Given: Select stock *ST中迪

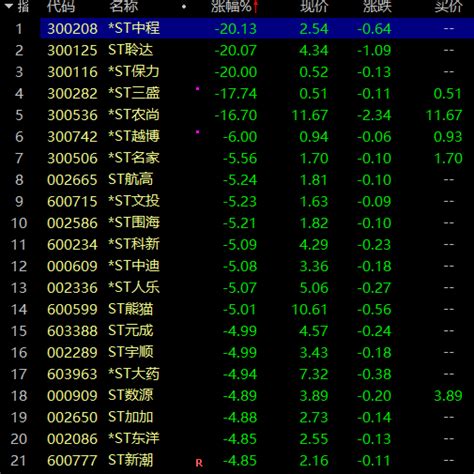Looking at the screenshot, I should [134, 266].
